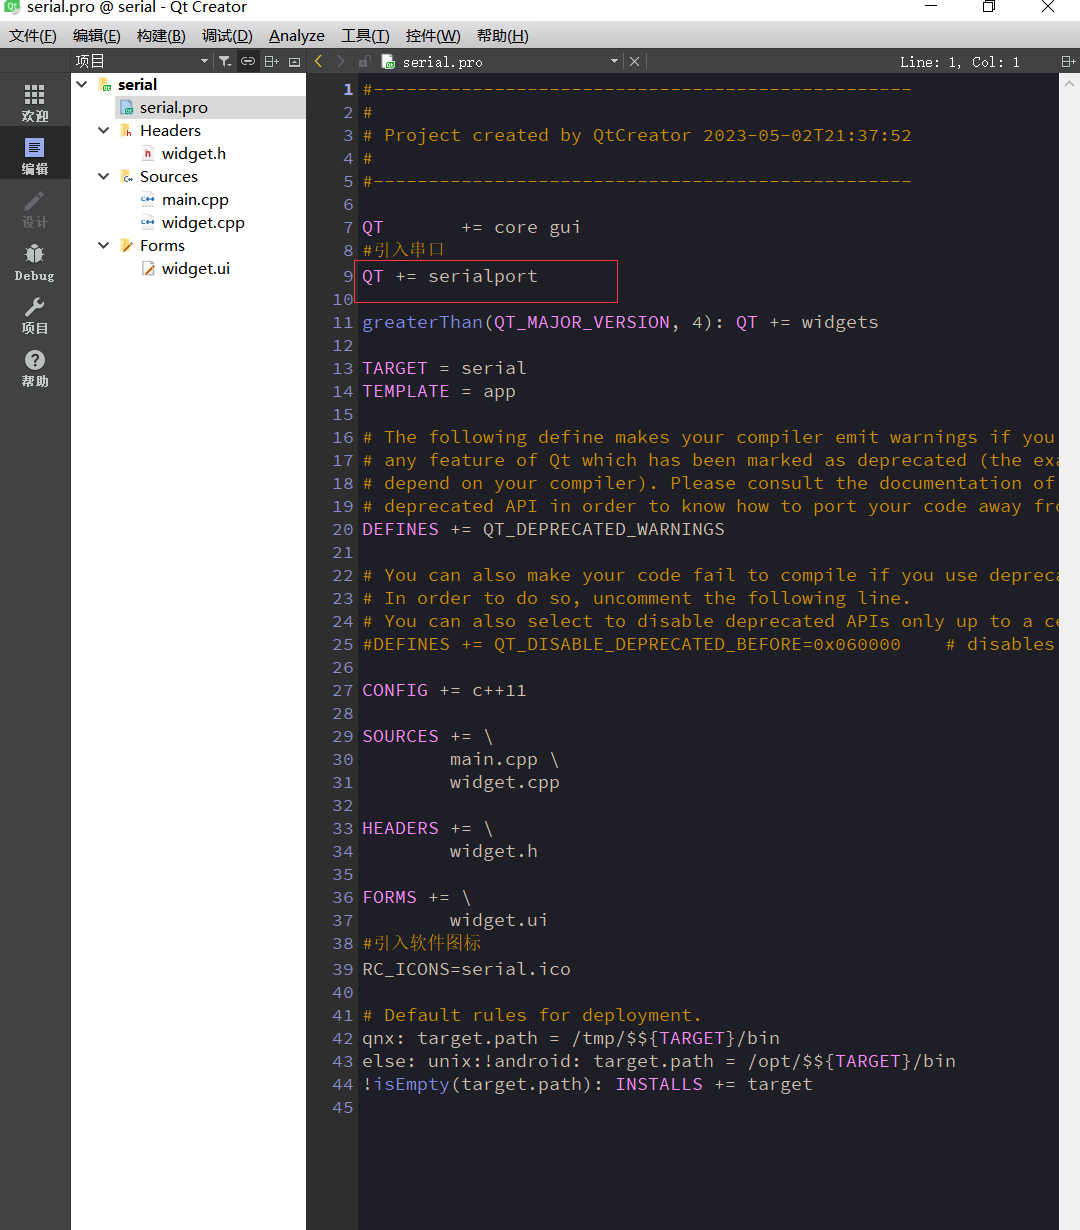The image size is (1080, 1230).
Task: Restore the Qt Creator window
Action: tap(988, 7)
